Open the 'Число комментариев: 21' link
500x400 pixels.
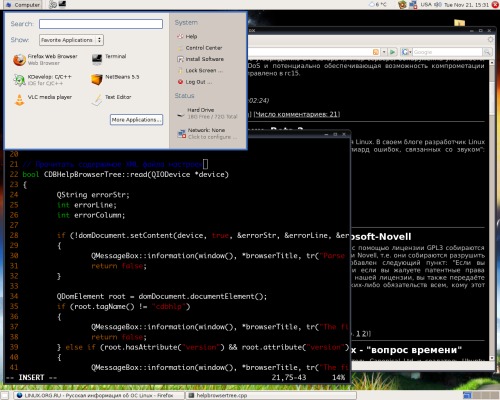click(x=297, y=114)
